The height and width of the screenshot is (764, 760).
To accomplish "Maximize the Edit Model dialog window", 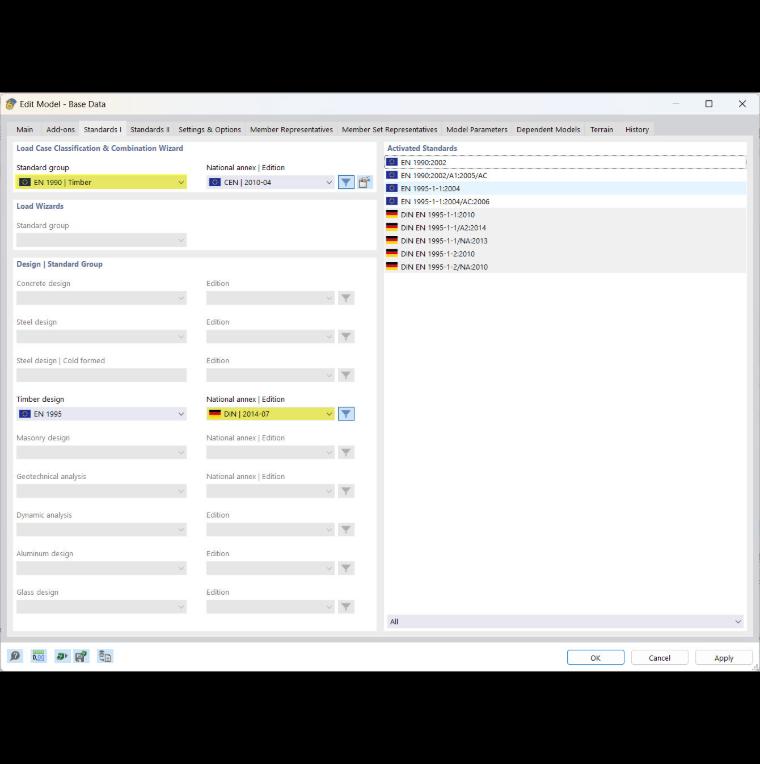I will click(709, 104).
